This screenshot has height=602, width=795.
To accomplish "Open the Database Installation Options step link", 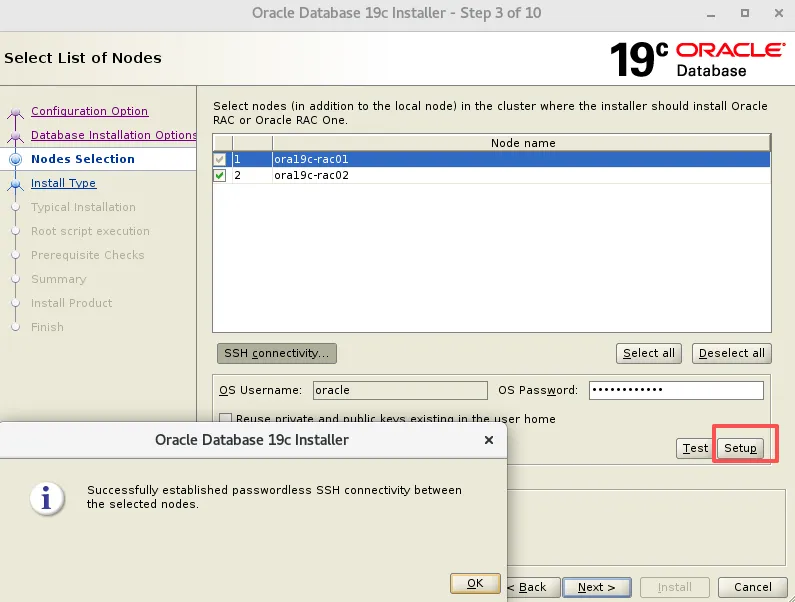I will (114, 135).
